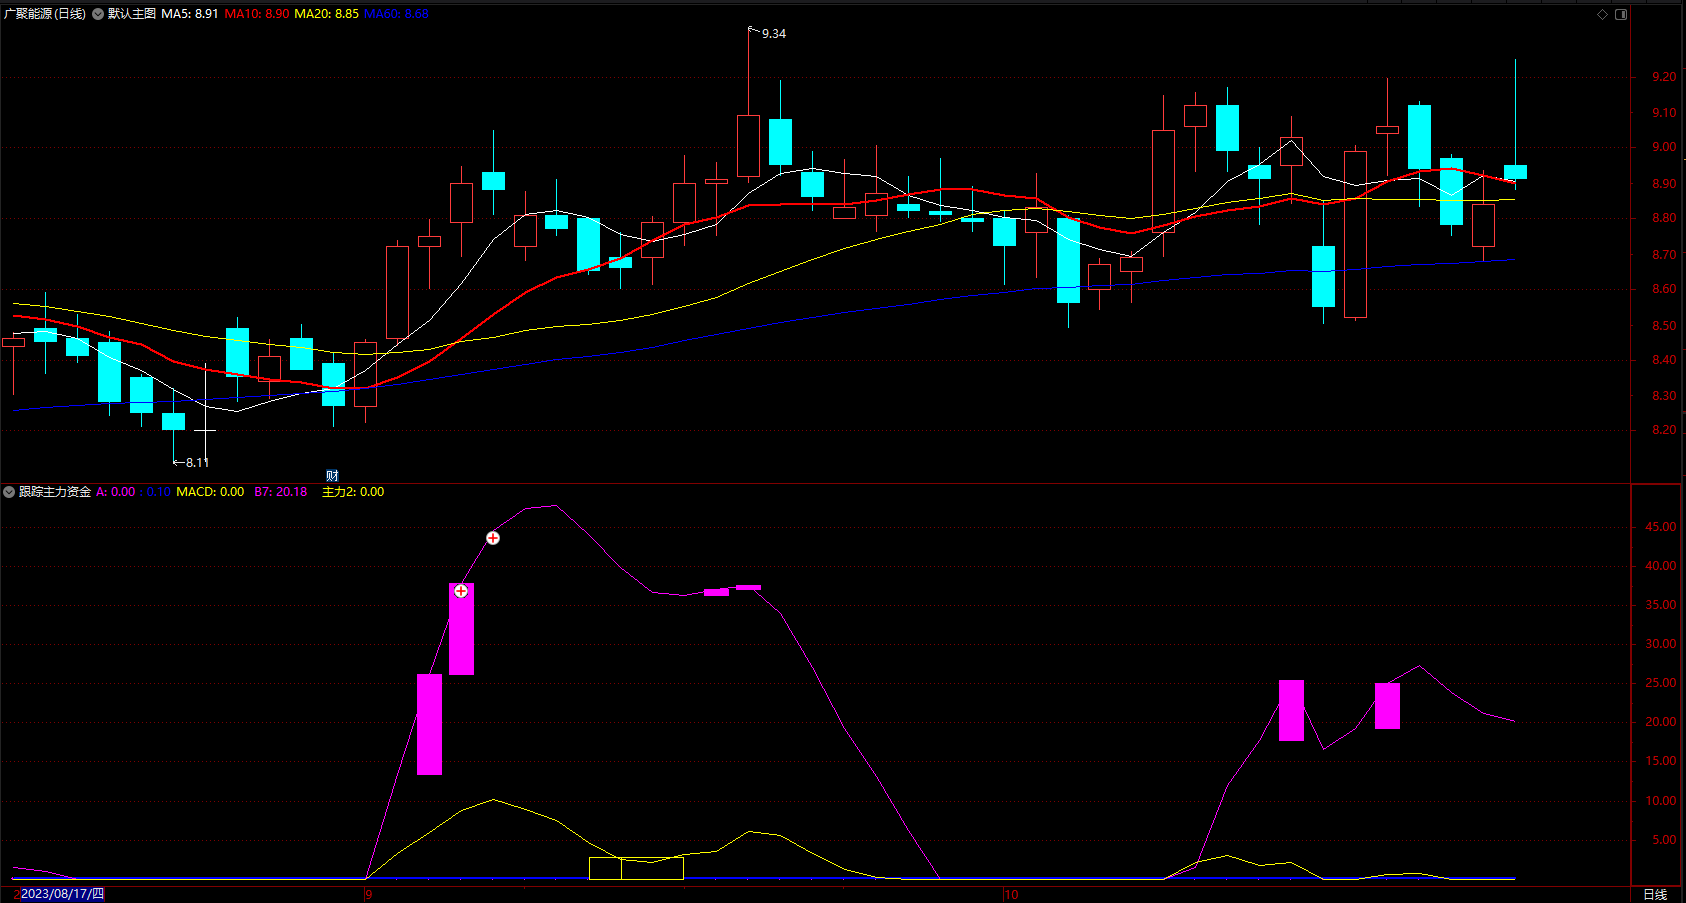Viewport: 1686px width, 903px height.
Task: Click the MA5: 8.91 indicator label
Action: [x=190, y=14]
